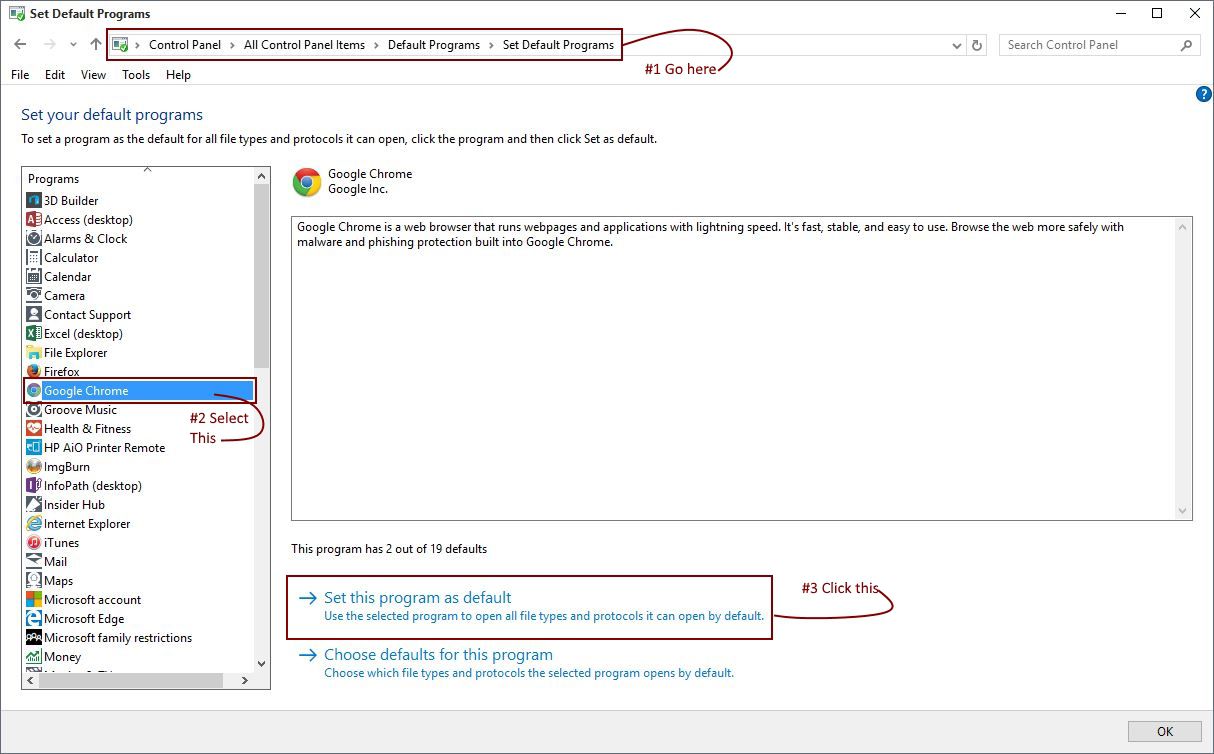This screenshot has height=754, width=1214.
Task: Click the Firefox icon in programs list
Action: 34,371
